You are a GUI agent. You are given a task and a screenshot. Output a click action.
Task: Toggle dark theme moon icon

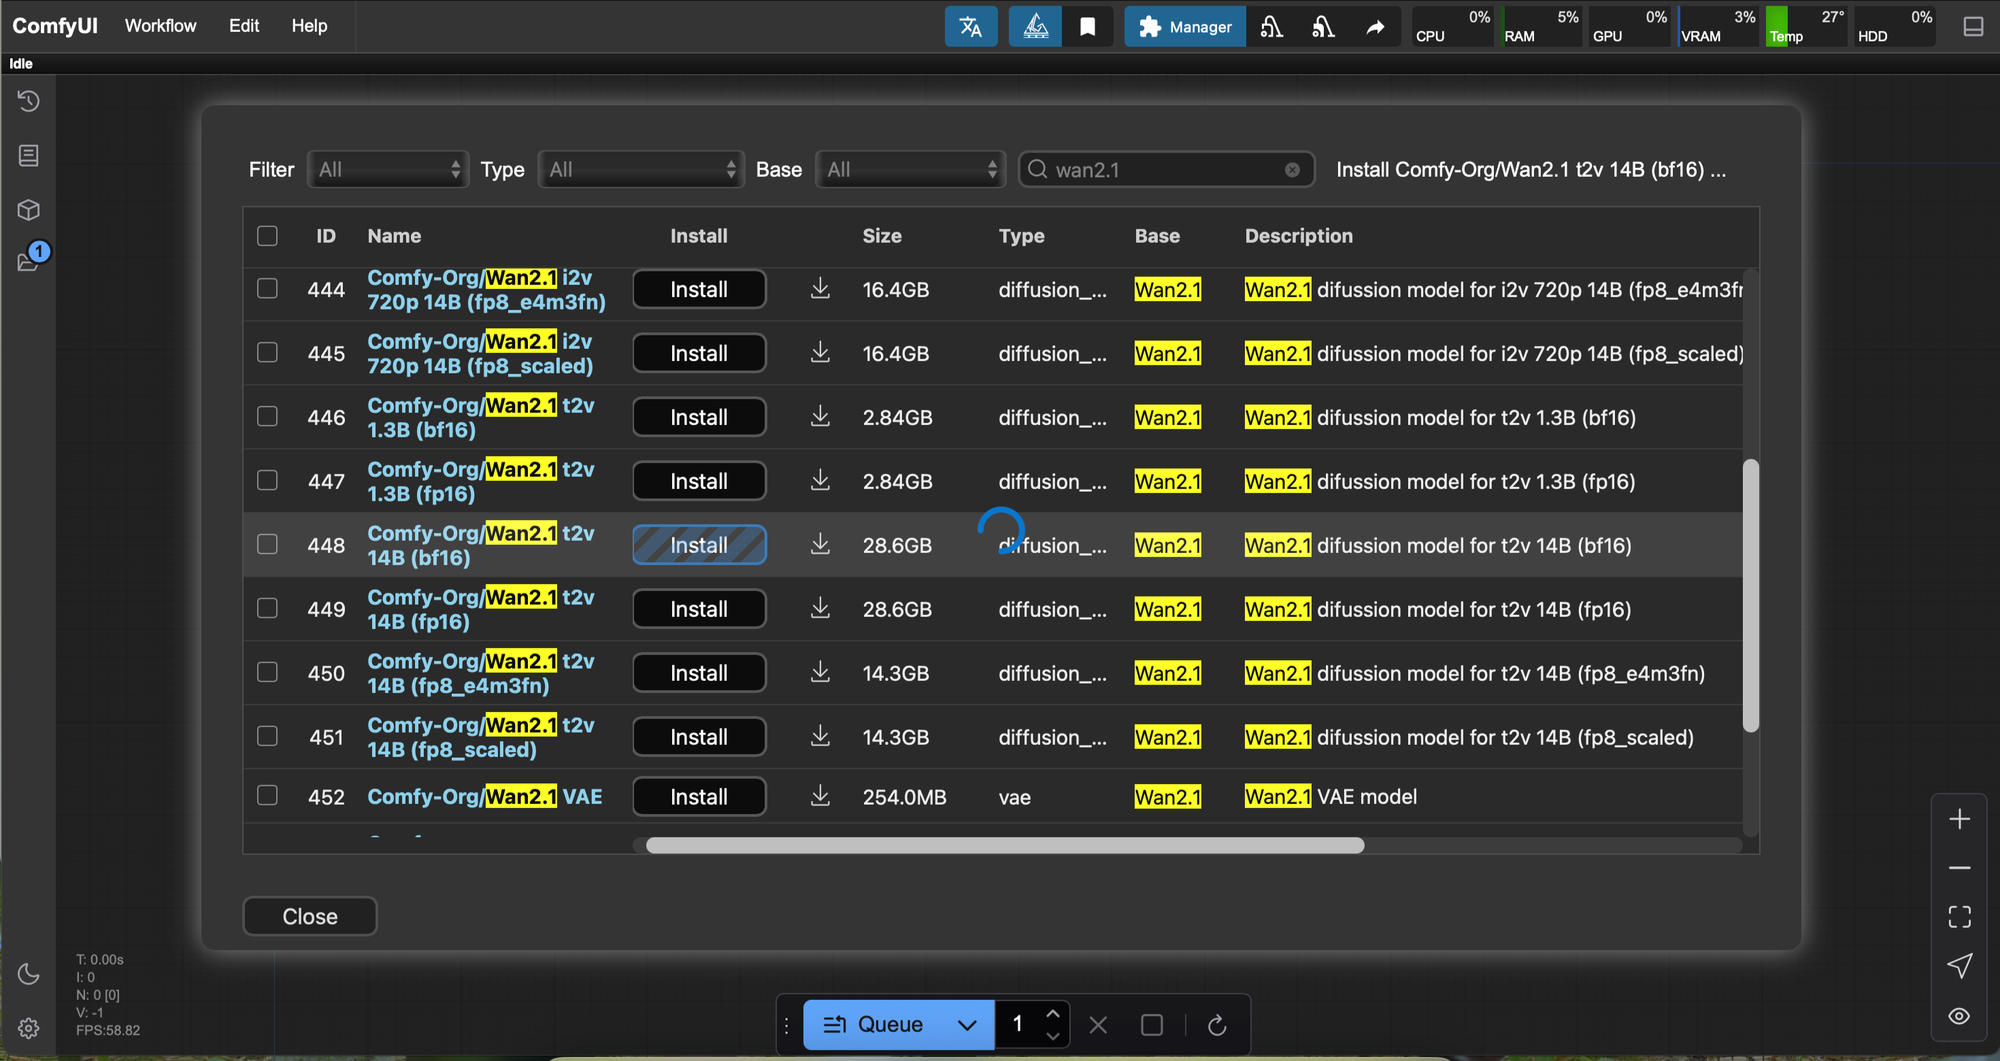coord(29,974)
